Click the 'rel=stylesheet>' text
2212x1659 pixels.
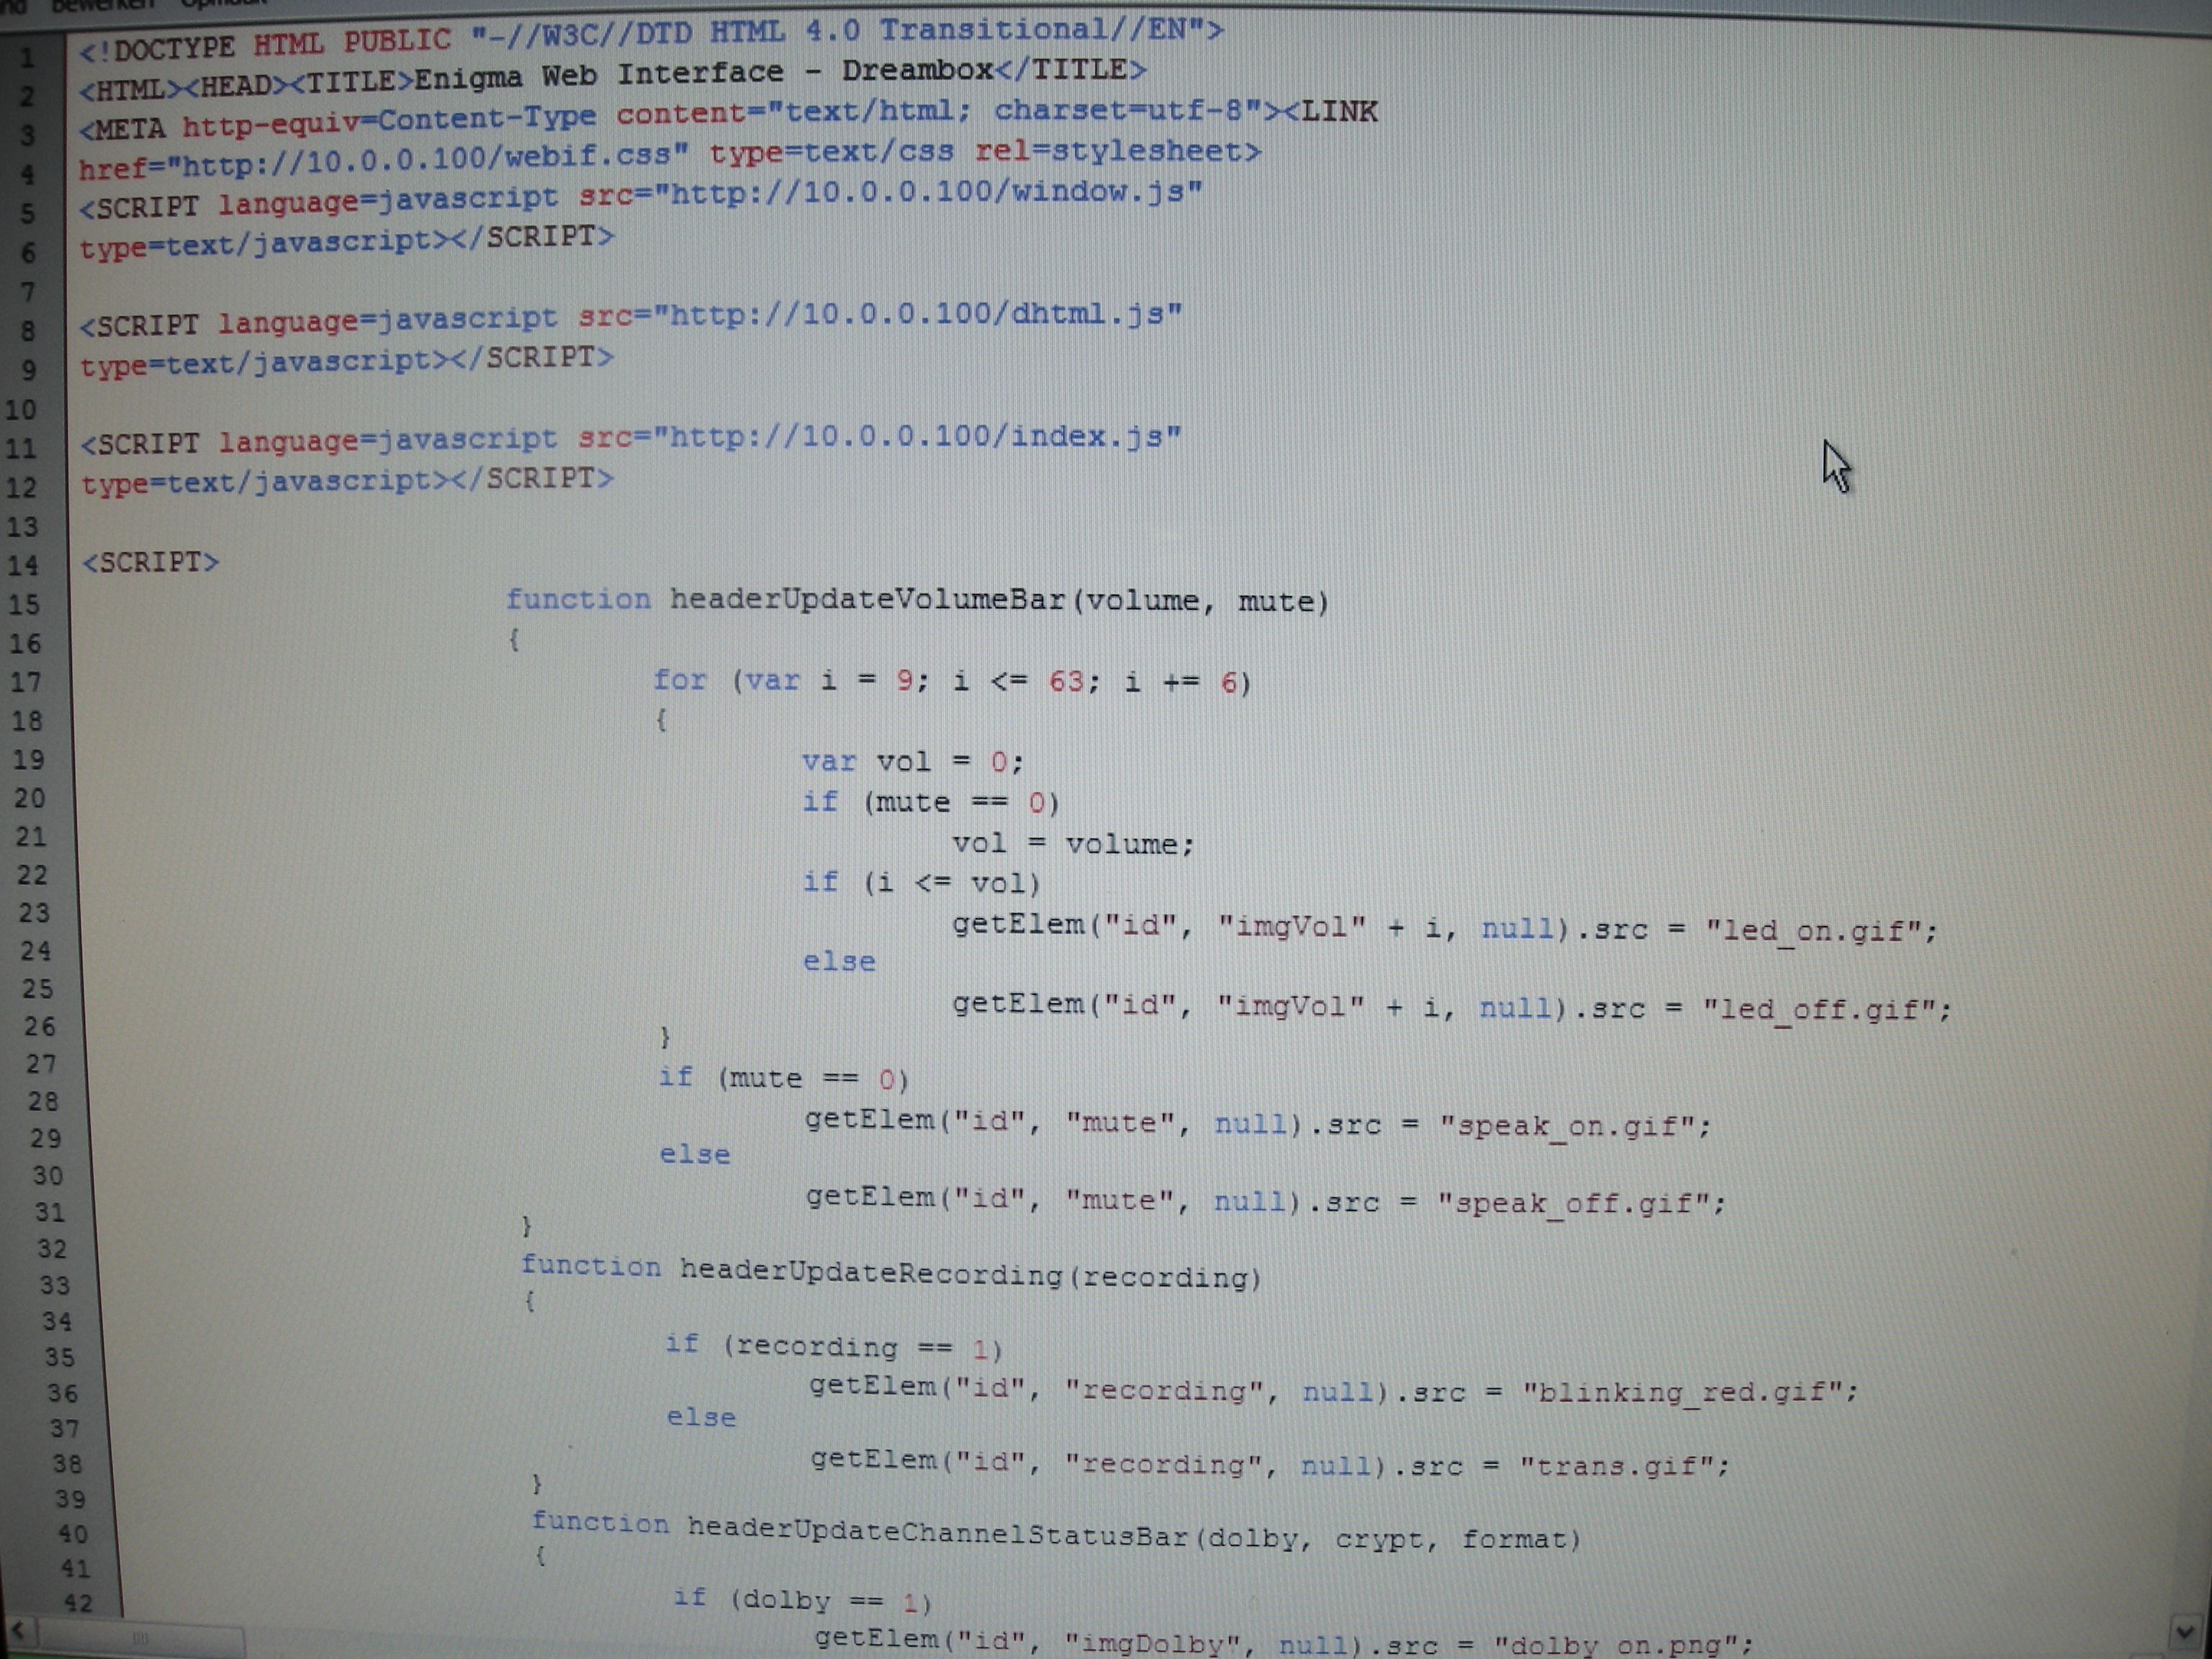(x=1118, y=151)
